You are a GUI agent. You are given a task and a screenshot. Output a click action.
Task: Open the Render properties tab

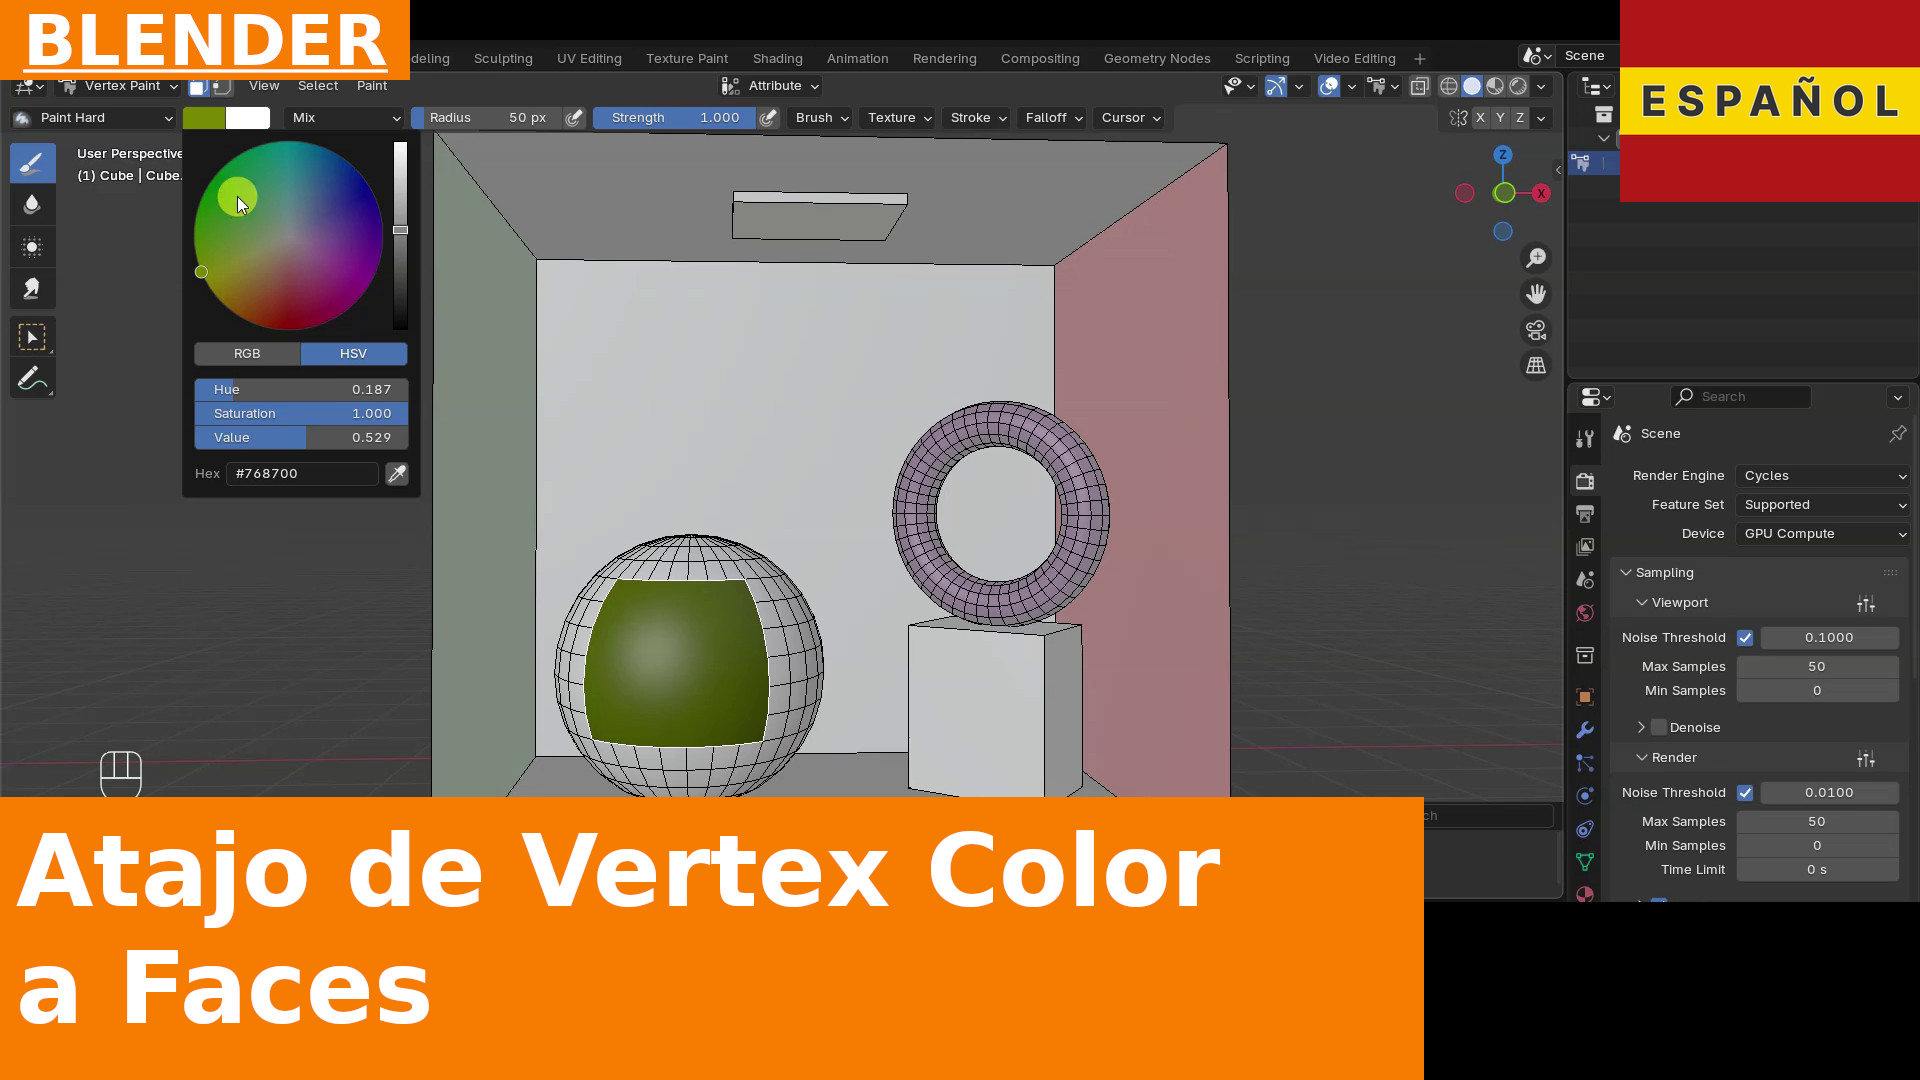click(1585, 481)
